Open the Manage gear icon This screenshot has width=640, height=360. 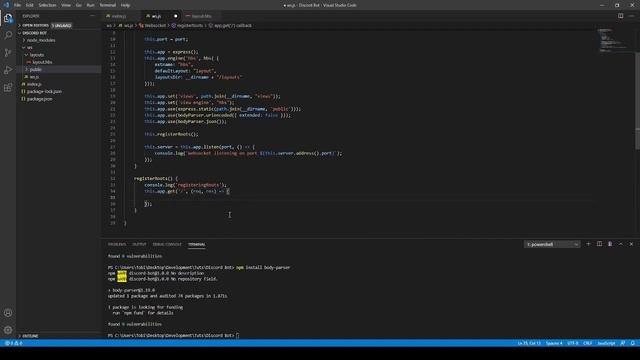coord(8,330)
